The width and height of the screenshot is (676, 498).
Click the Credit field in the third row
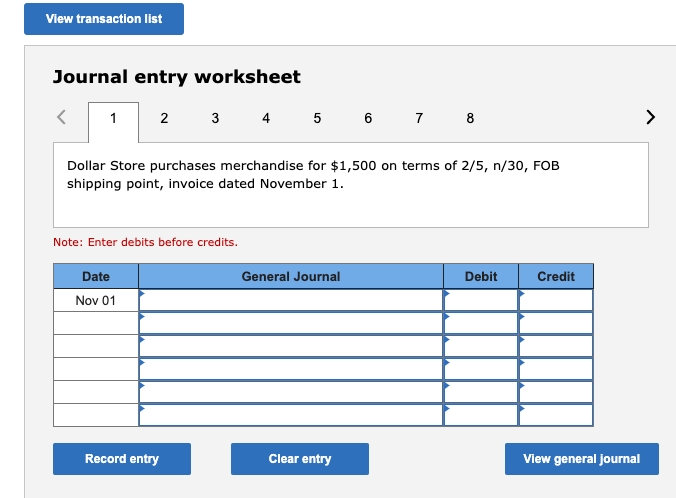(x=556, y=346)
